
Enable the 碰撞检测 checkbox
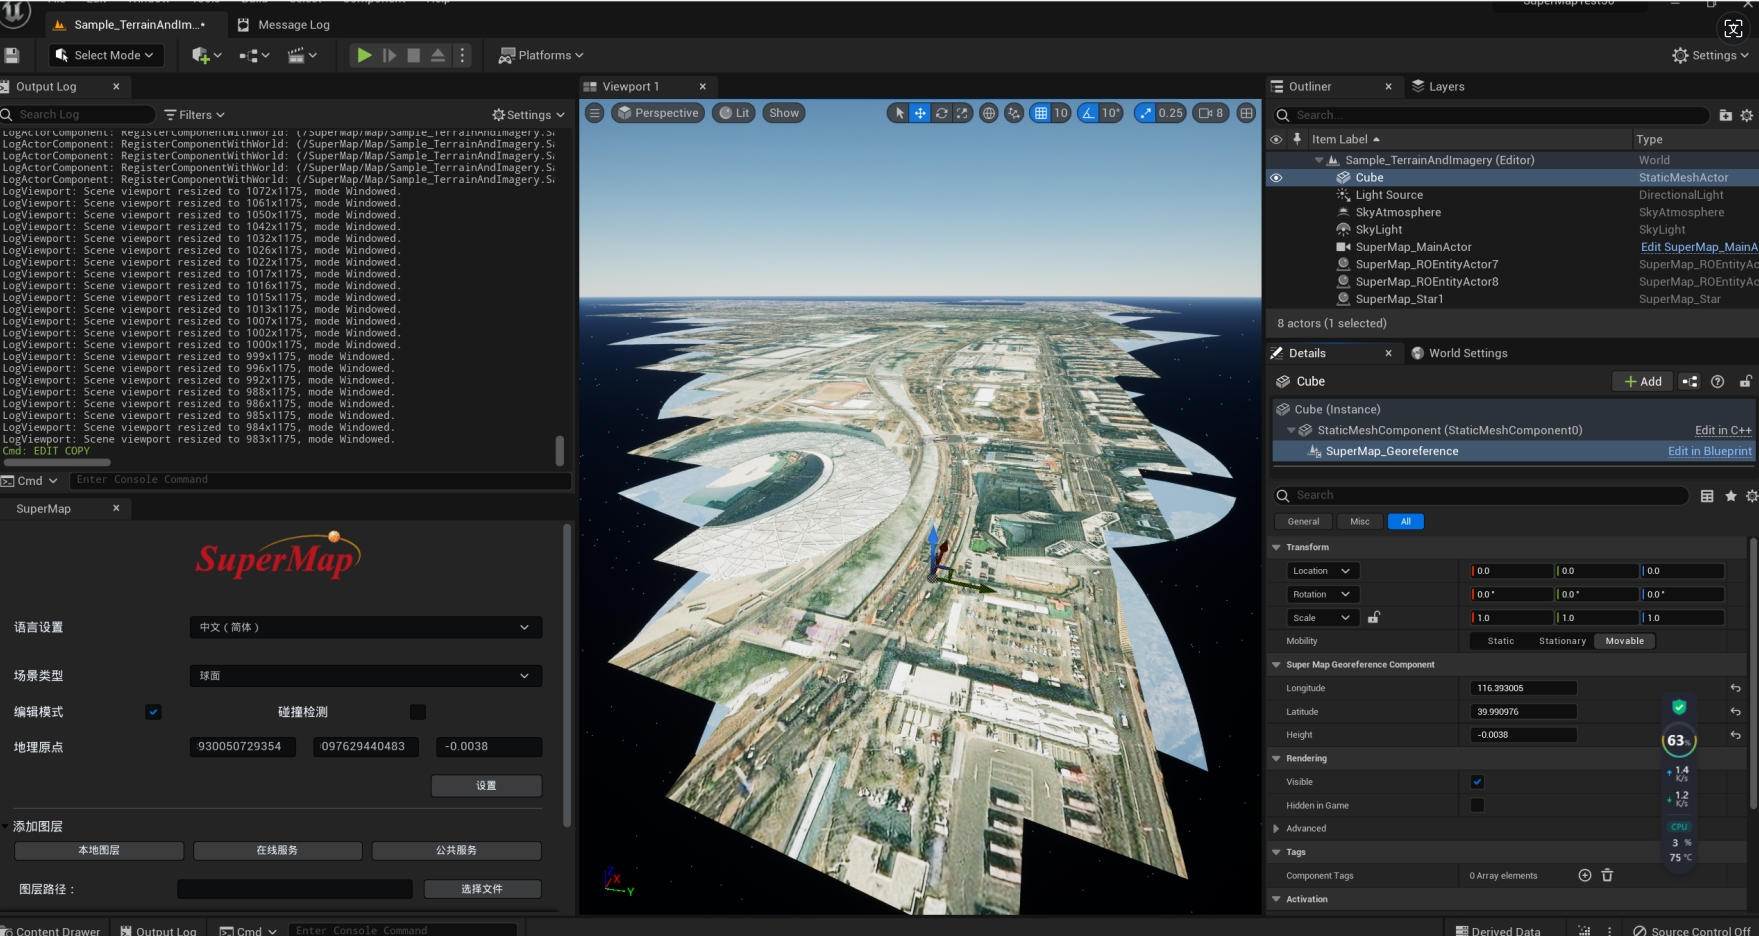(x=418, y=712)
